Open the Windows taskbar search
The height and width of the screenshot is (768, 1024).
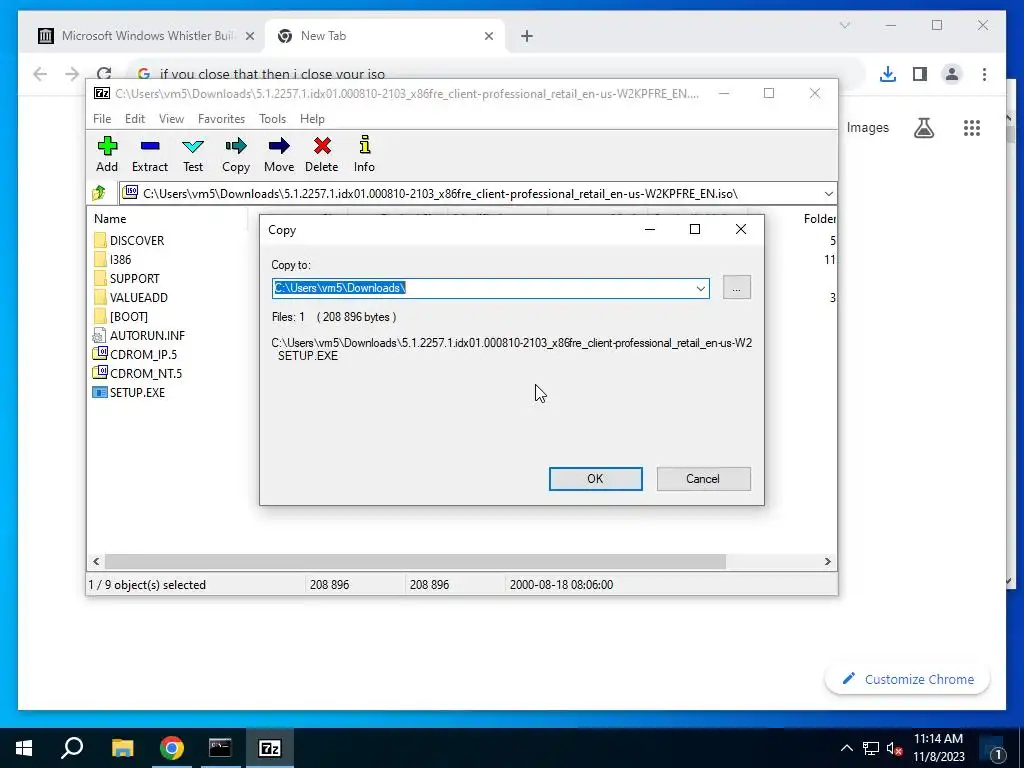pos(72,748)
